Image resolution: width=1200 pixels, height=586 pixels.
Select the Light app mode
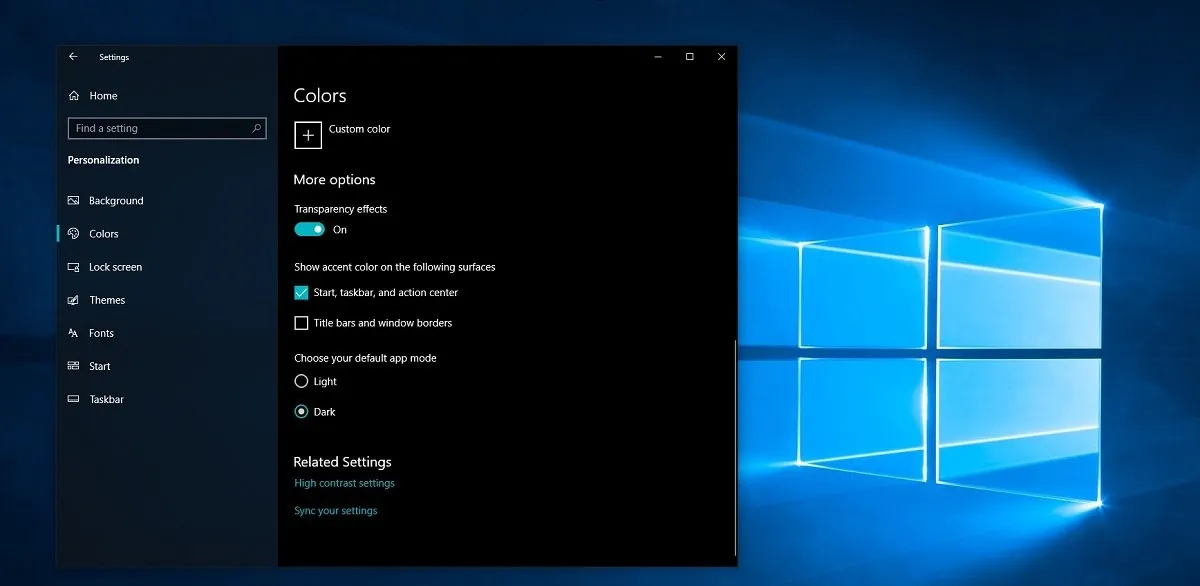(x=301, y=381)
